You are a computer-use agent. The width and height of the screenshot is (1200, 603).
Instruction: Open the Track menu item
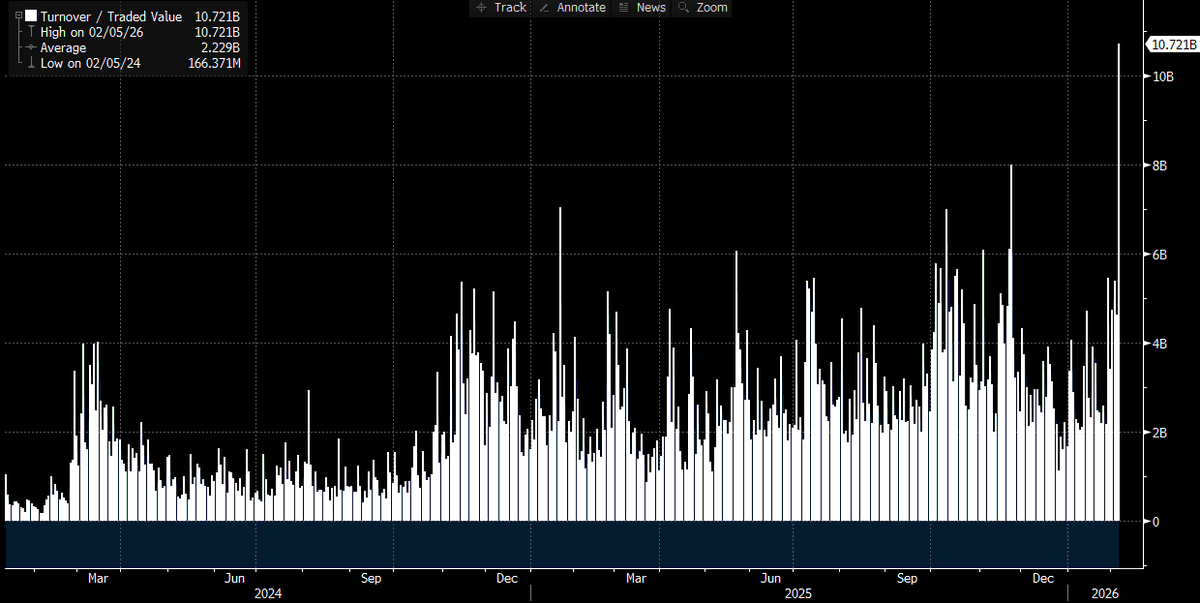pos(510,8)
